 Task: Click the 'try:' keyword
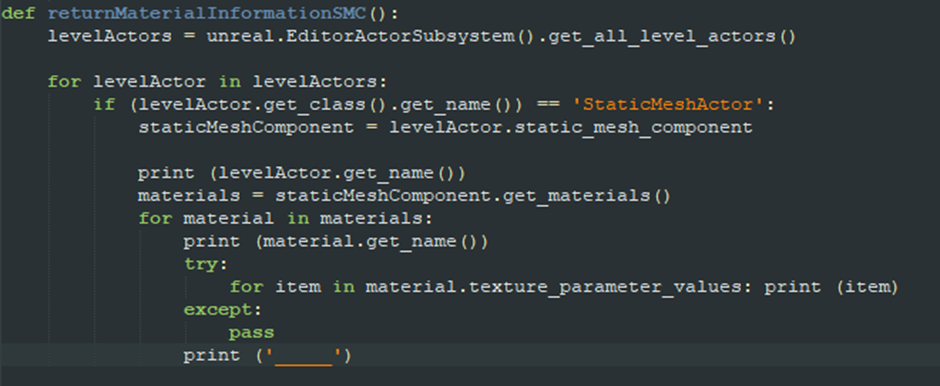206,264
